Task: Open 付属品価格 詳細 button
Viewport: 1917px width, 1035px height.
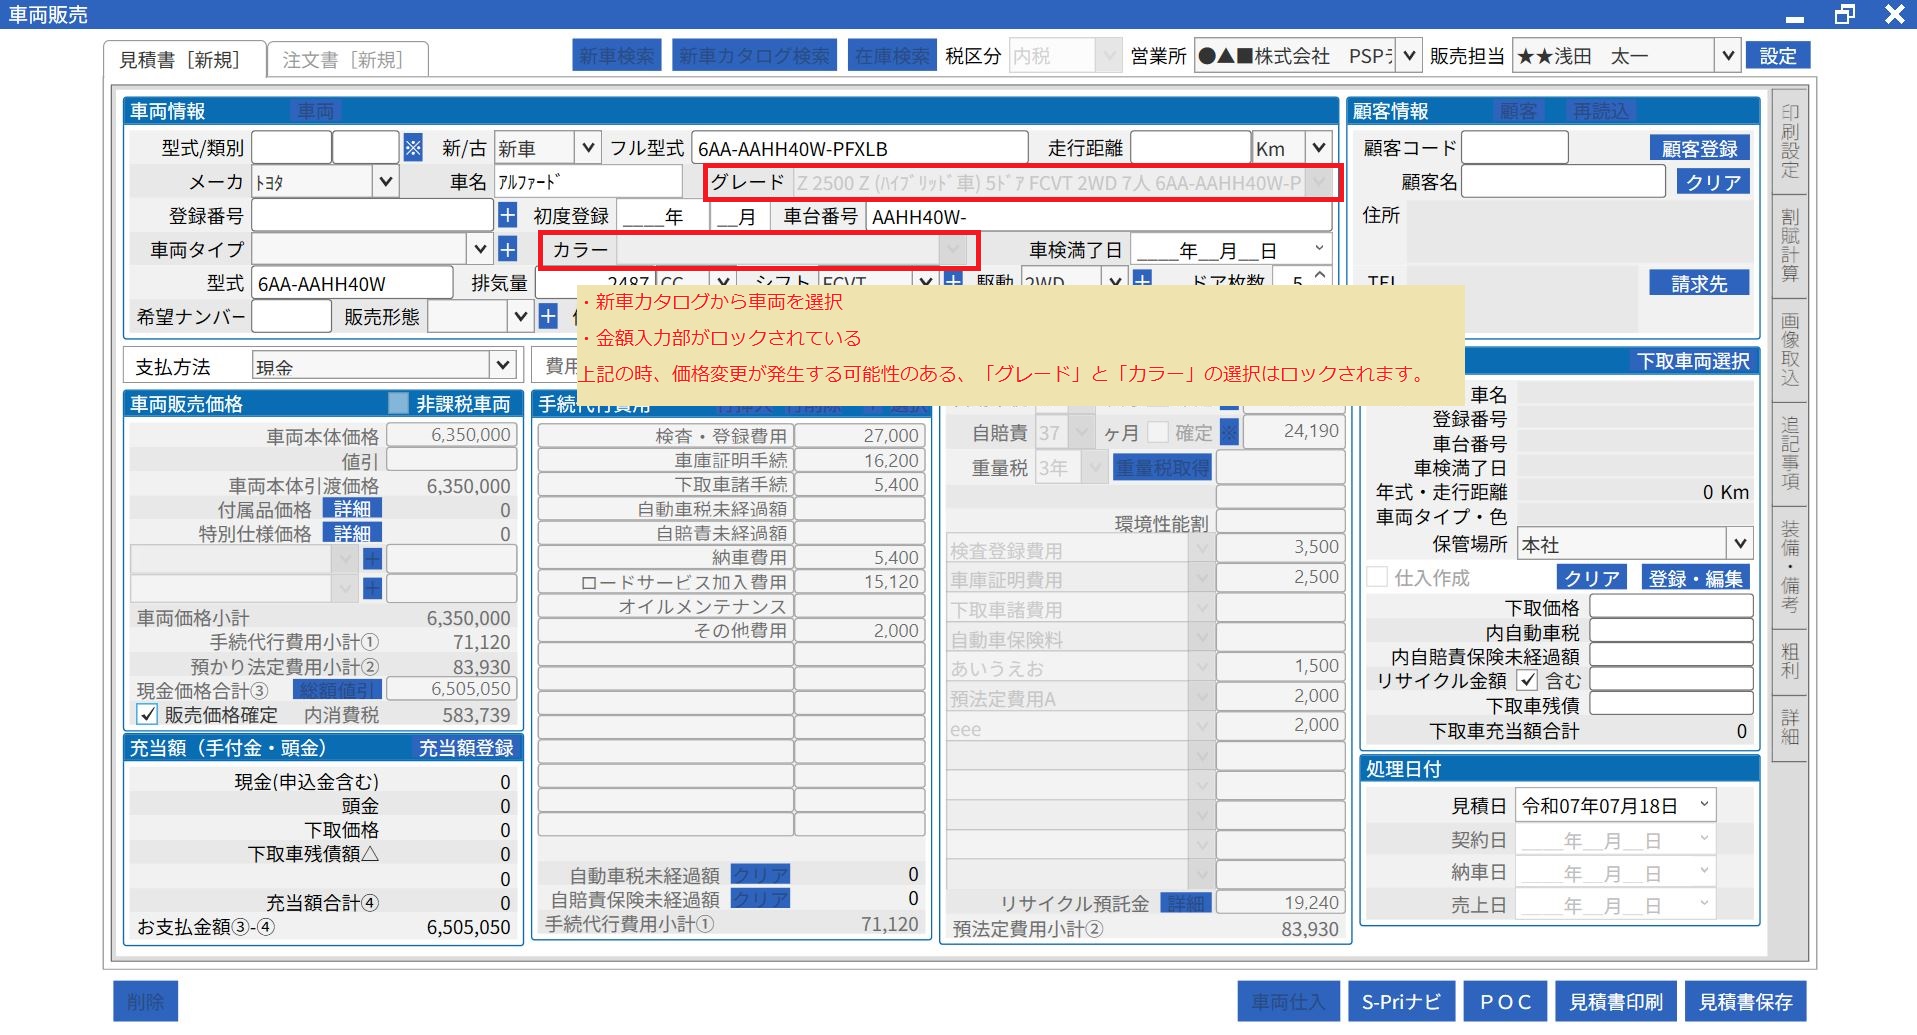Action: point(352,510)
